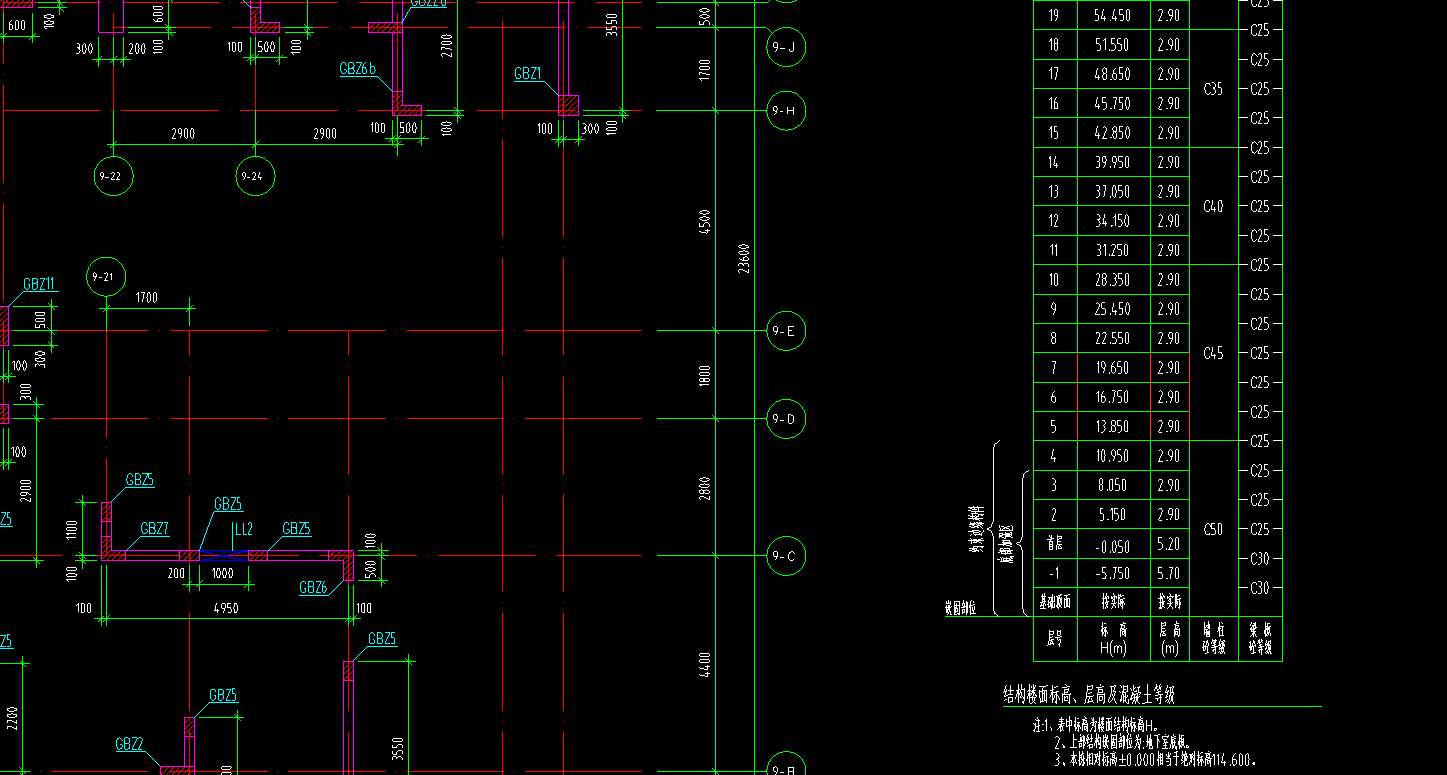The height and width of the screenshot is (775, 1447).
Task: Click elevation cell 42.850 in the table
Action: pos(1113,133)
